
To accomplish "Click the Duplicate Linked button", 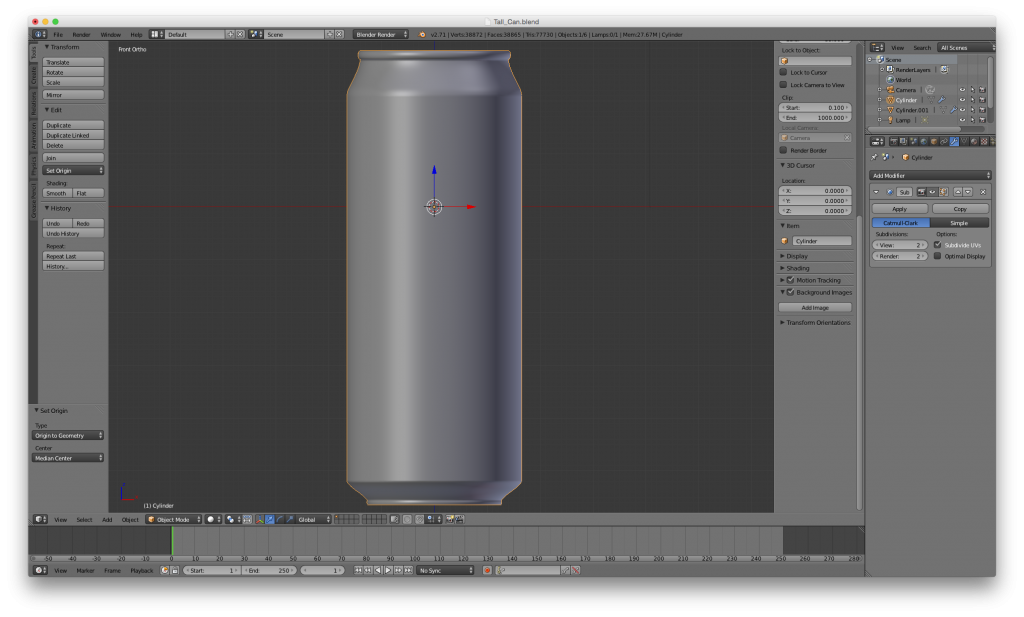I will [73, 135].
